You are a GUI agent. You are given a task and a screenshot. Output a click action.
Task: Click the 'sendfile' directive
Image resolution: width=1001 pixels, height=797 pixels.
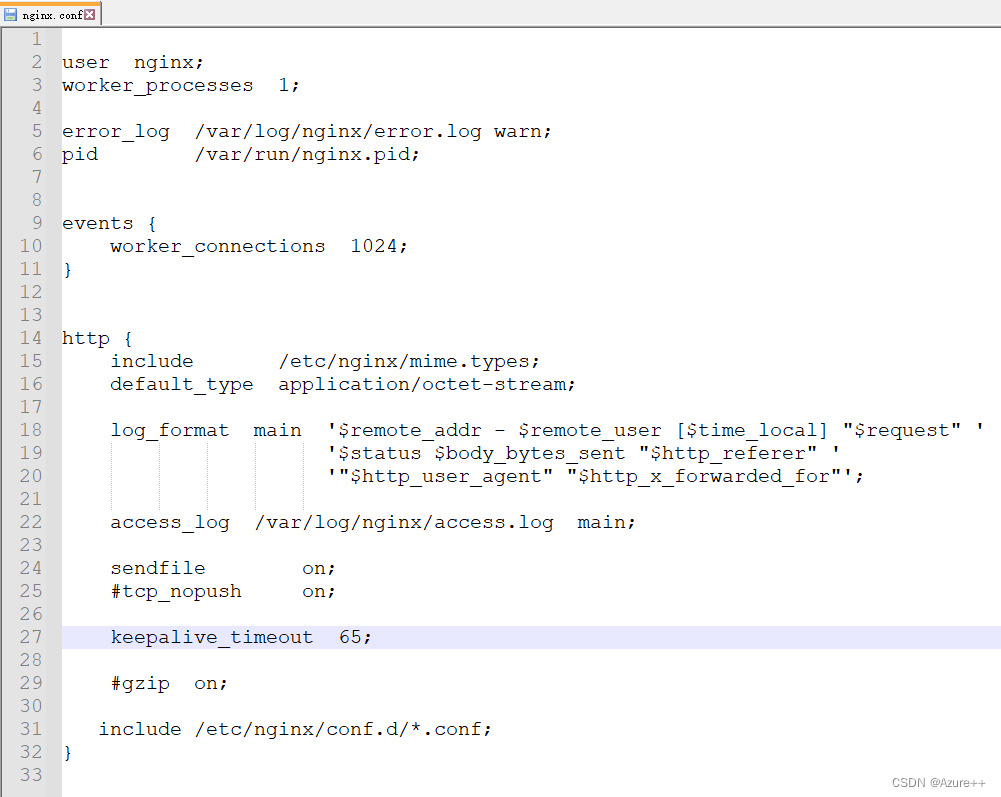point(158,568)
